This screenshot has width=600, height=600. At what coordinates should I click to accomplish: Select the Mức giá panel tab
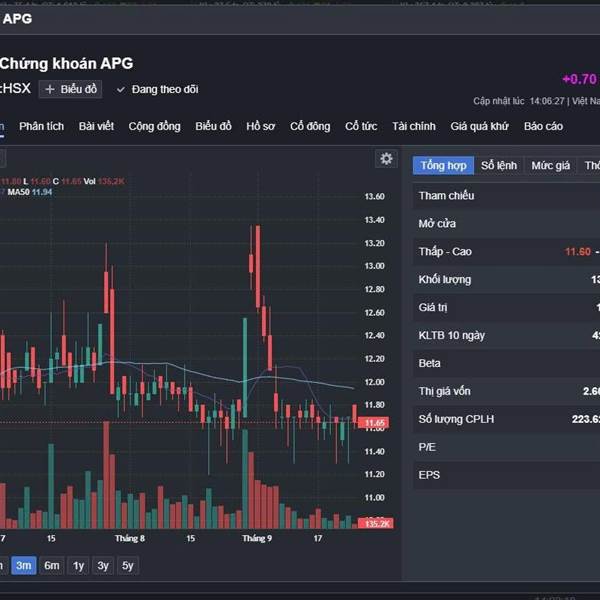550,165
